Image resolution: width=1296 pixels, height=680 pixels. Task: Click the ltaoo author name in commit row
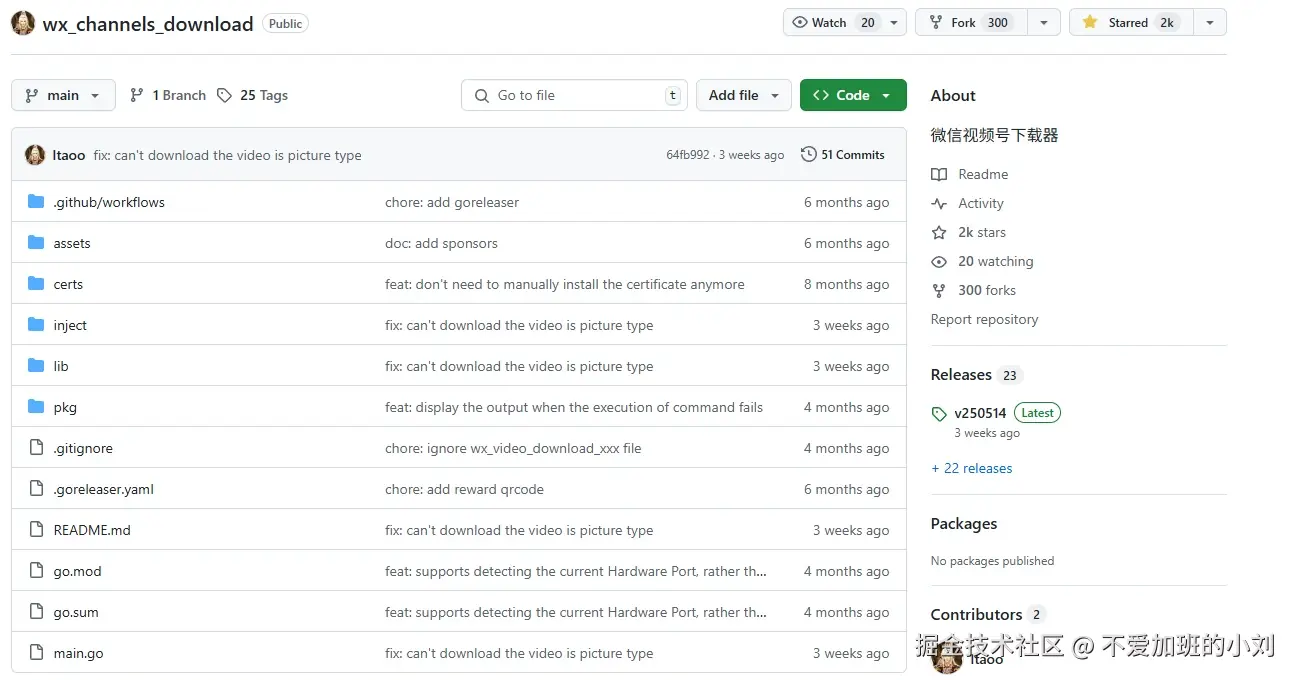coord(69,155)
